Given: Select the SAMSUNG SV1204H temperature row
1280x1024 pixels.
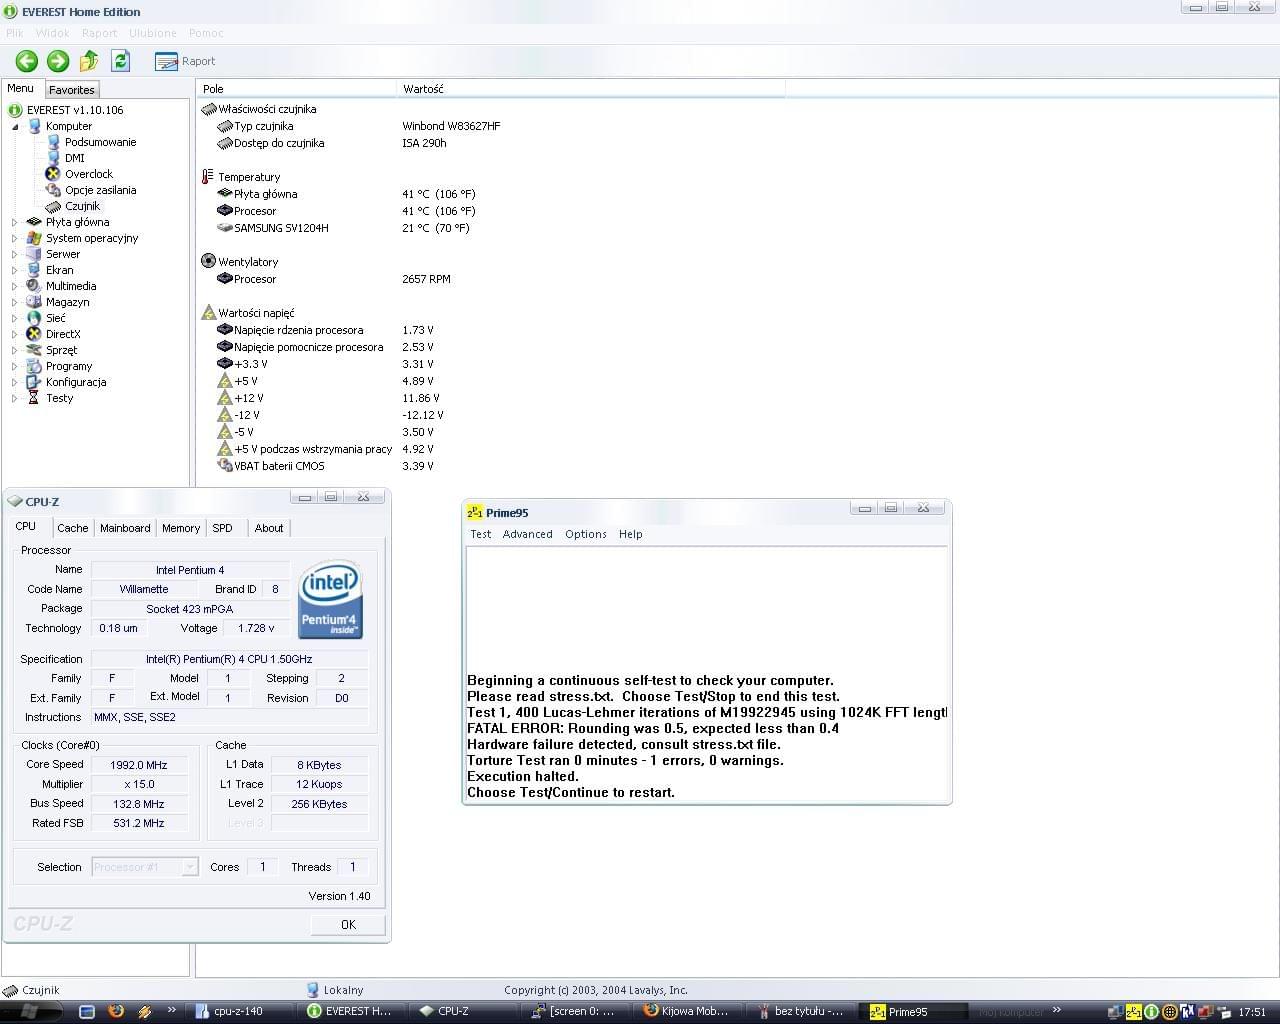Looking at the screenshot, I should click(343, 228).
